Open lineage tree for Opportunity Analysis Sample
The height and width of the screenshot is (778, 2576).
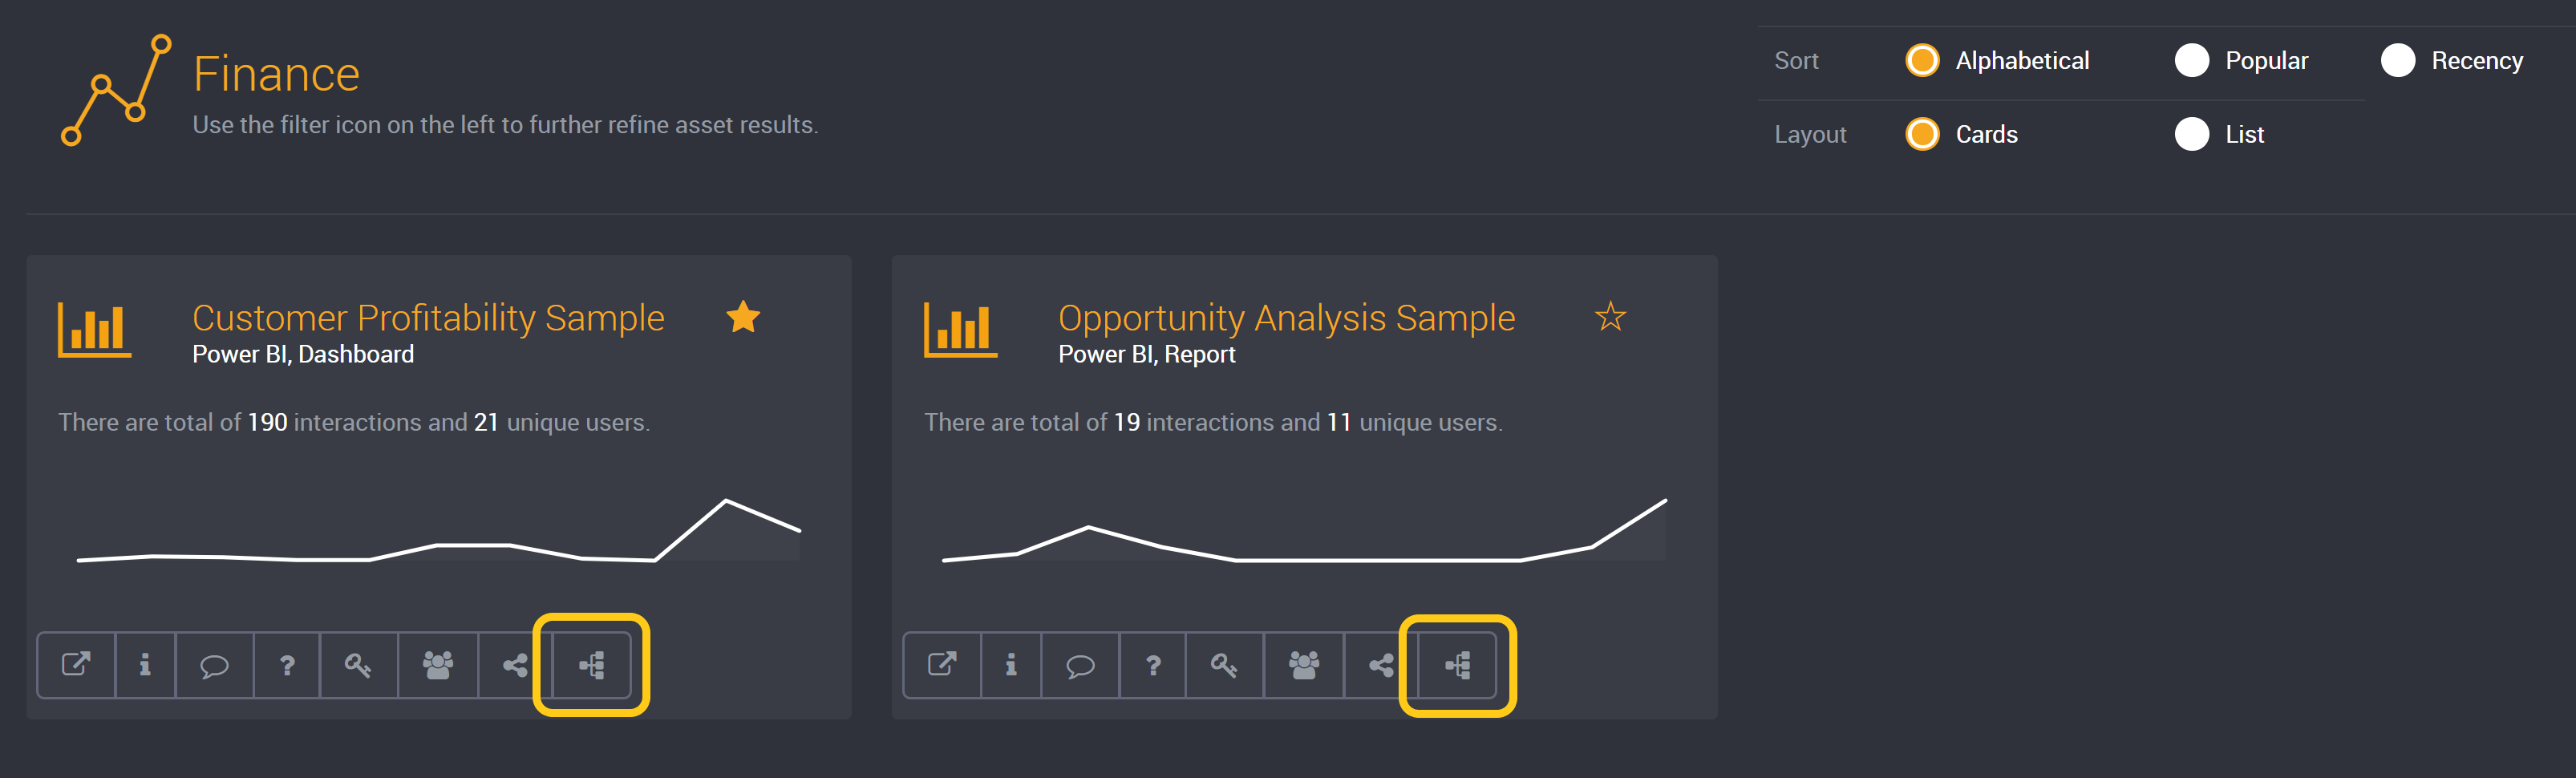pos(1458,665)
